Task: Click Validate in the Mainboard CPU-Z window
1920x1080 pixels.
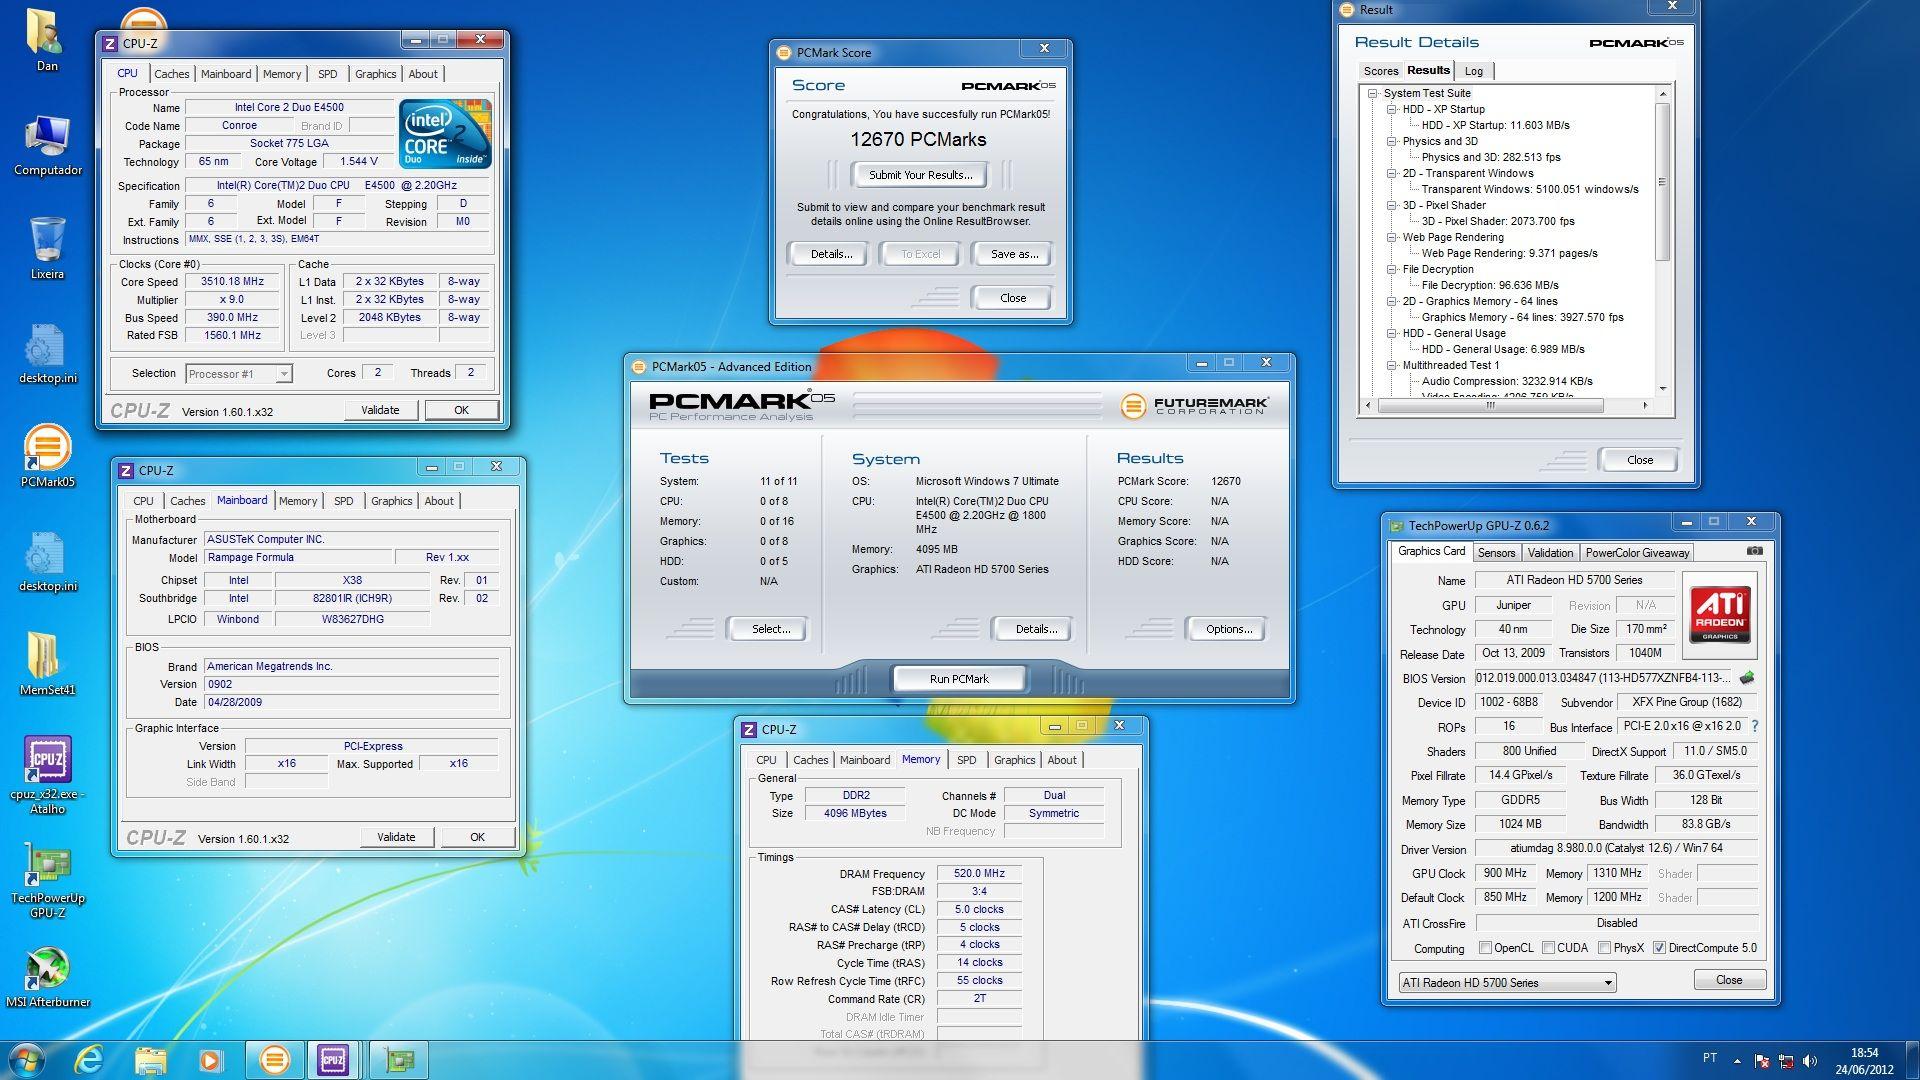Action: click(x=395, y=837)
